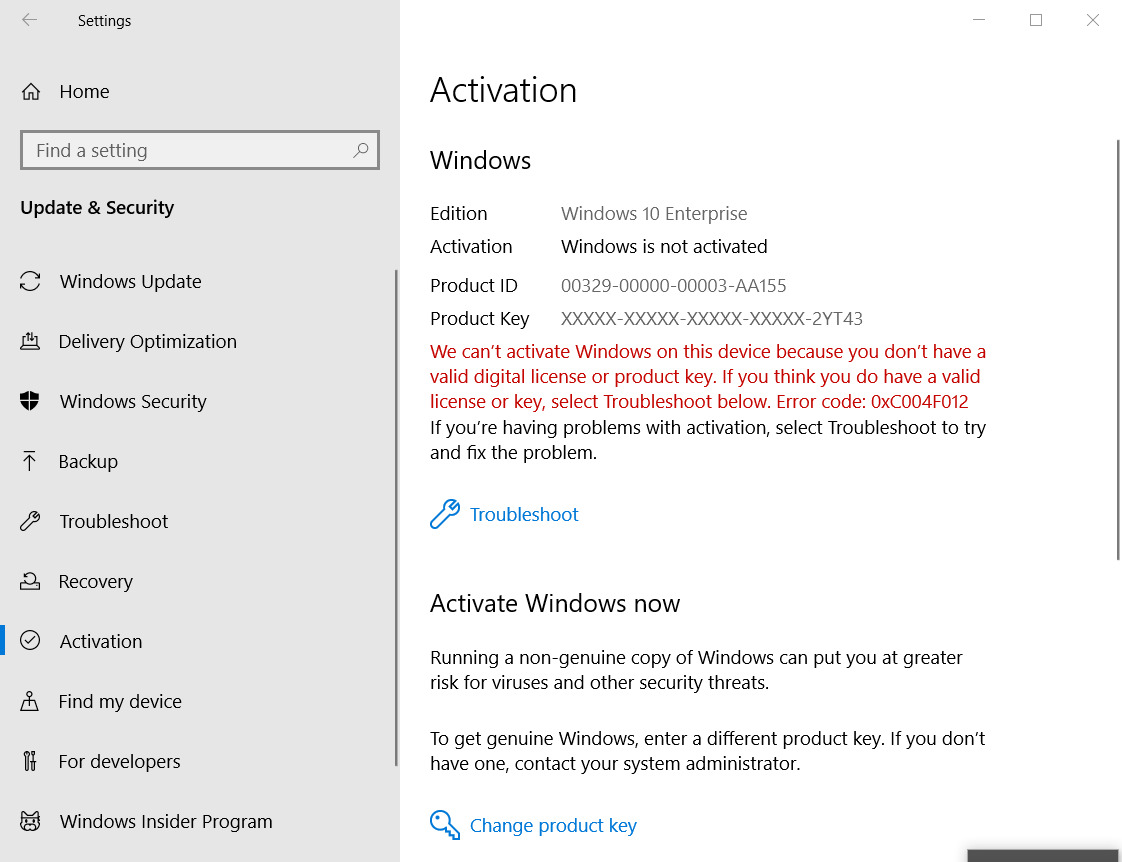Minimize the Settings window
1122x862 pixels.
click(x=979, y=20)
